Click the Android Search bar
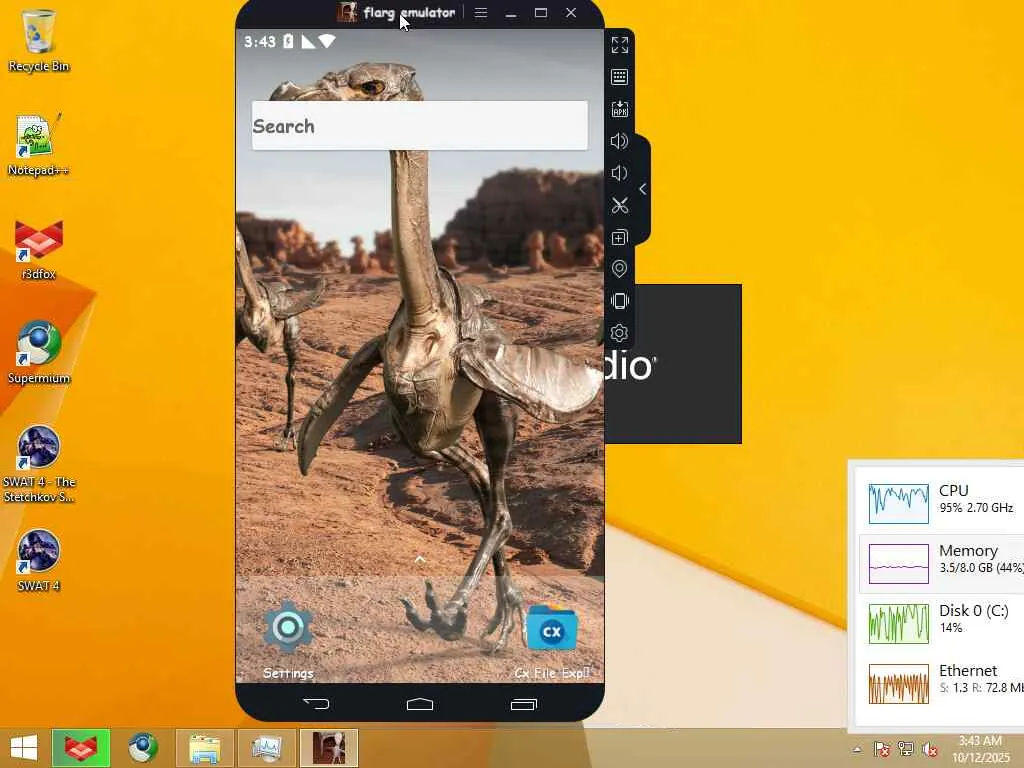1024x768 pixels. point(420,125)
